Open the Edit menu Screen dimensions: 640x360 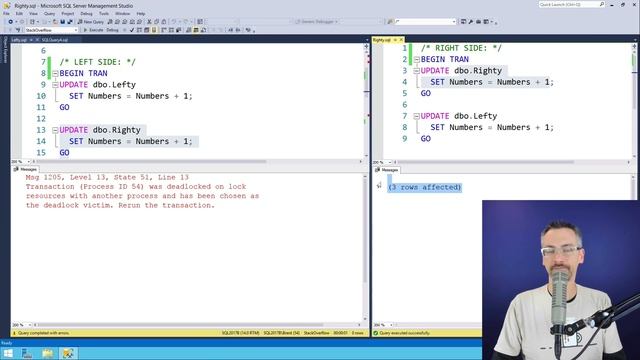(19, 13)
